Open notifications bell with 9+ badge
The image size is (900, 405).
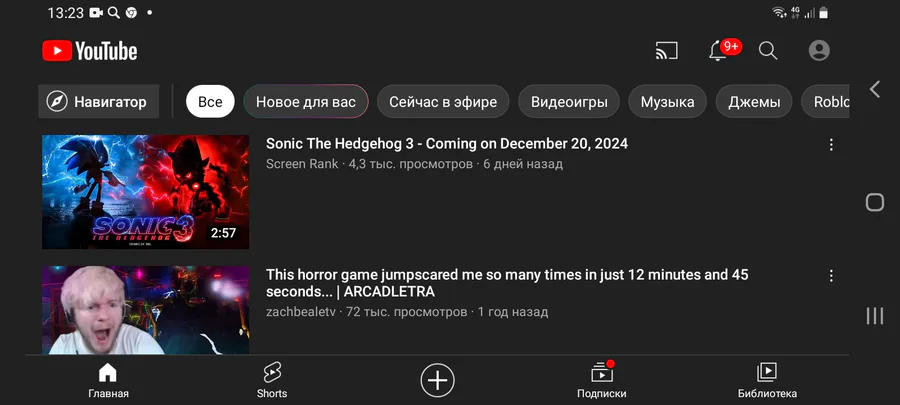723,50
